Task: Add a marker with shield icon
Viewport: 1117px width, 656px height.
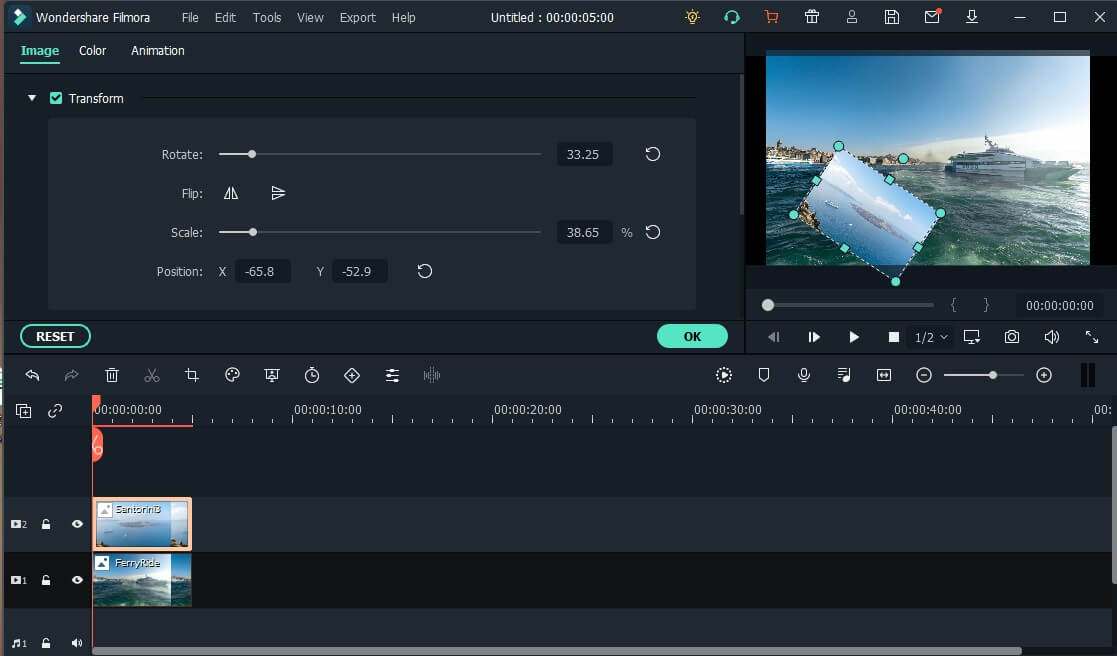Action: (764, 375)
